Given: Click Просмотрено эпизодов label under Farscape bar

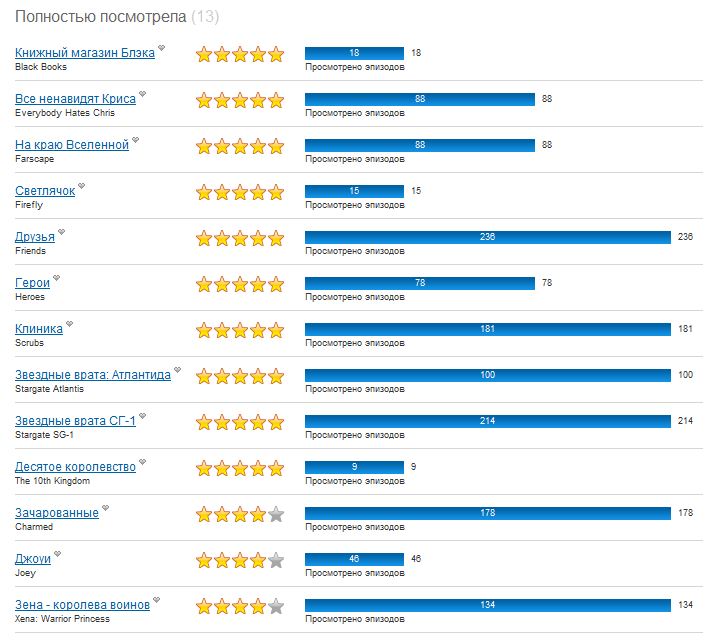Looking at the screenshot, I should (355, 159).
